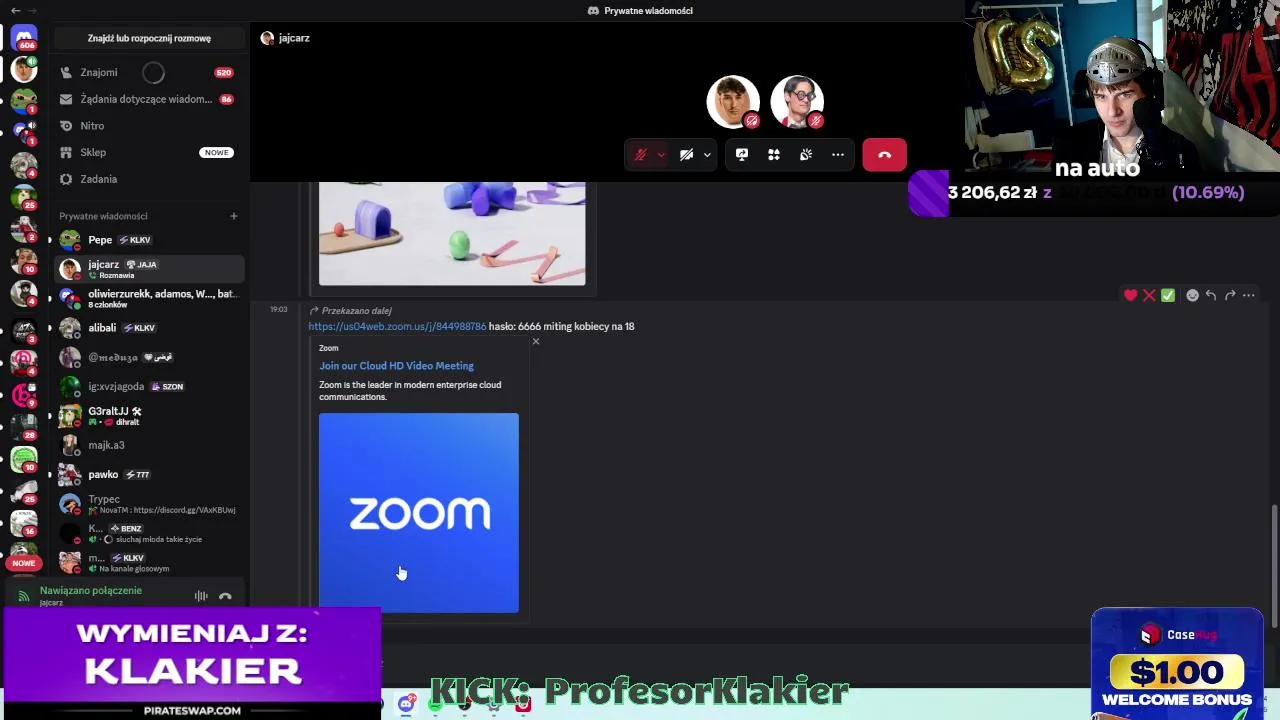Share your screen in the call
Viewport: 1280px width, 720px height.
742,155
